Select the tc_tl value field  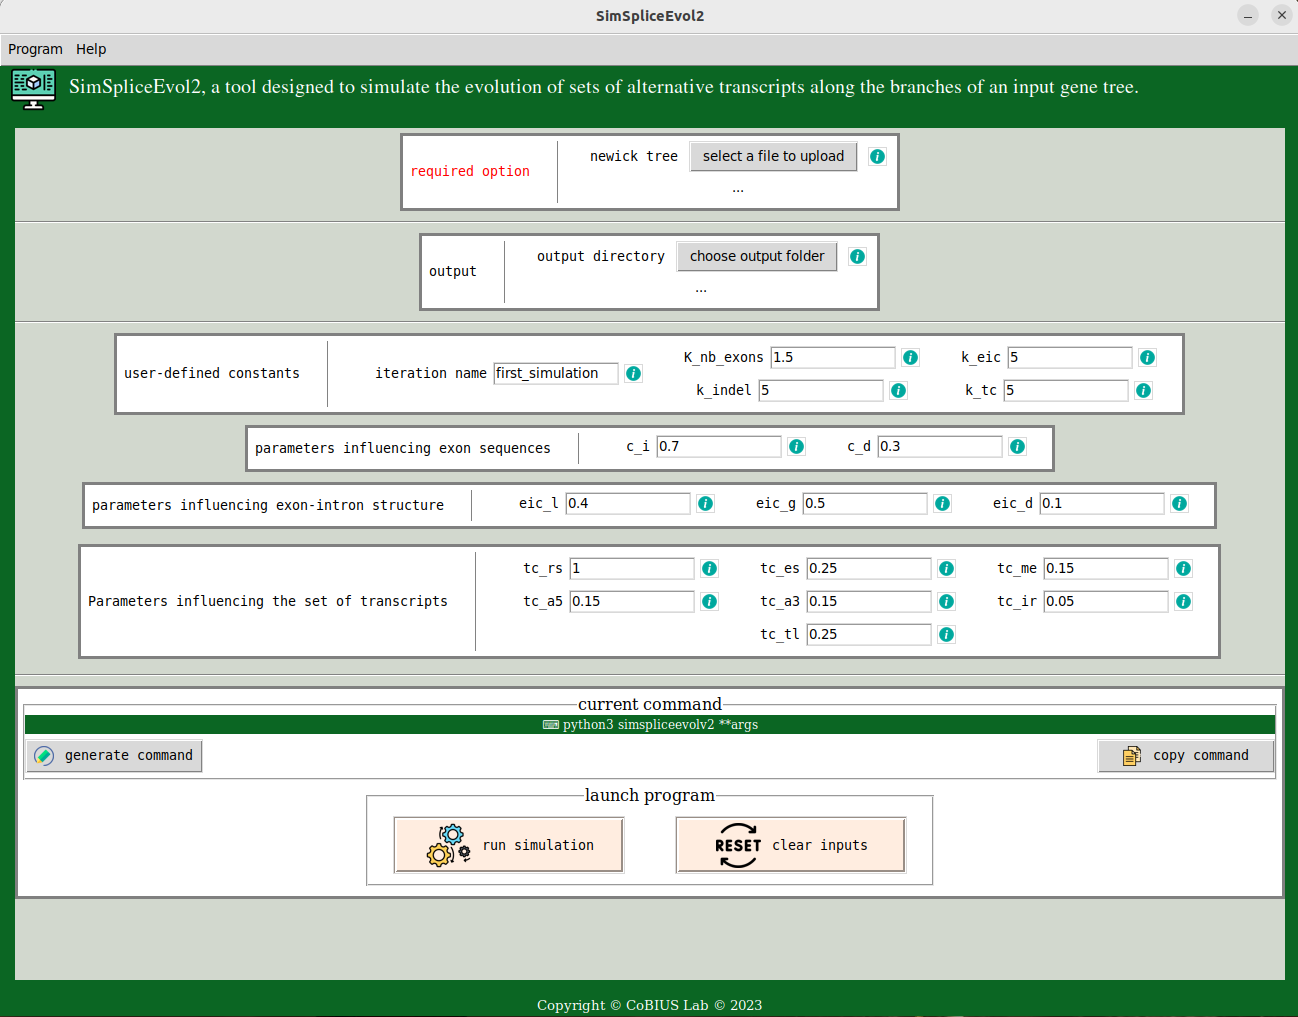(869, 634)
